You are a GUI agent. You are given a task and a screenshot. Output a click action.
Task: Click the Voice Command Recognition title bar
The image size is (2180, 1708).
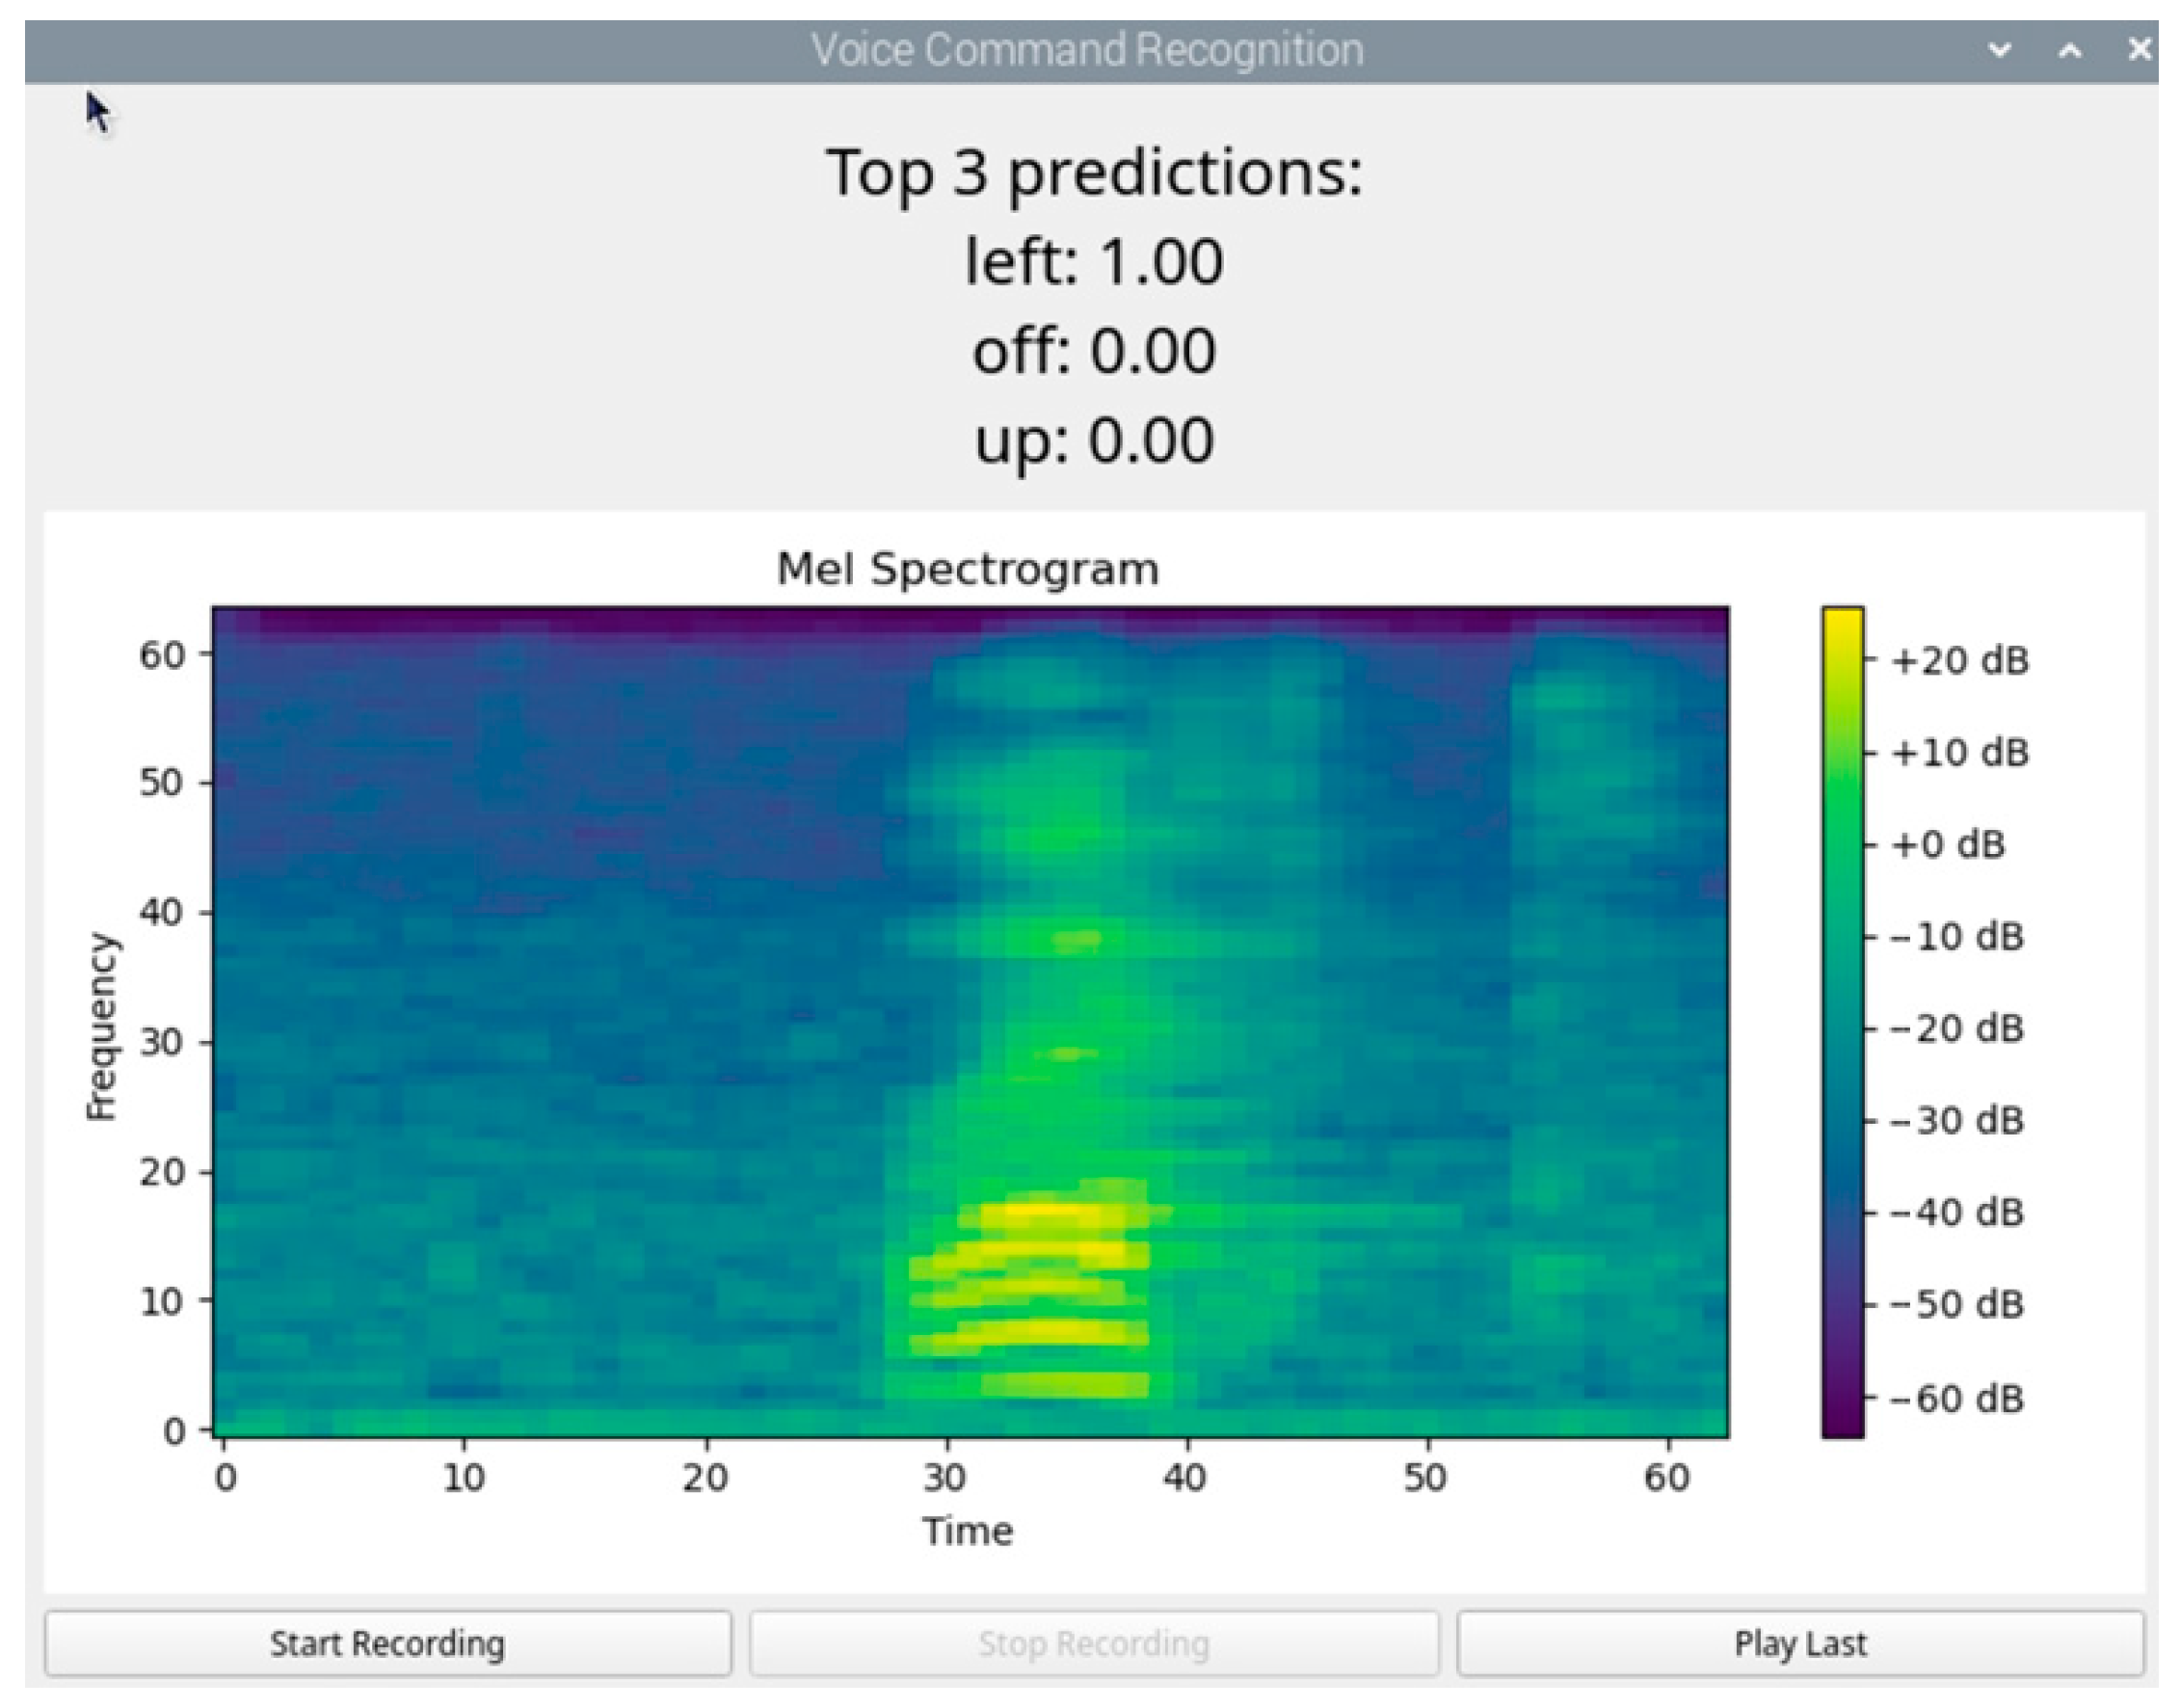(x=1086, y=50)
